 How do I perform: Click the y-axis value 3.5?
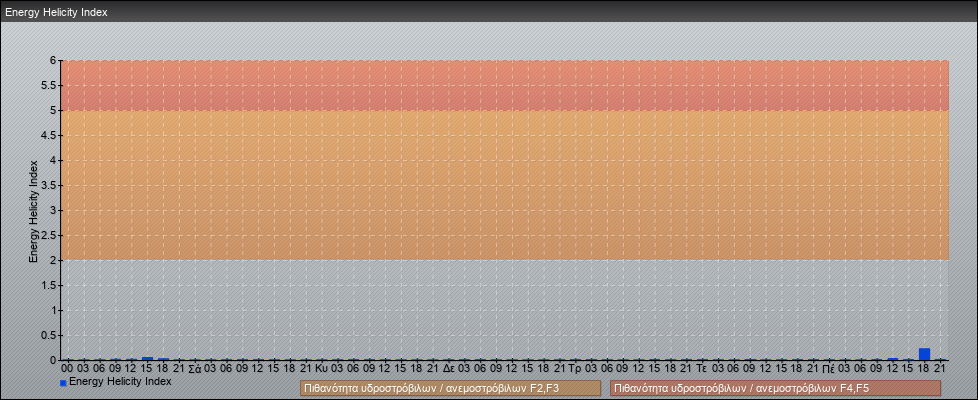[49, 185]
